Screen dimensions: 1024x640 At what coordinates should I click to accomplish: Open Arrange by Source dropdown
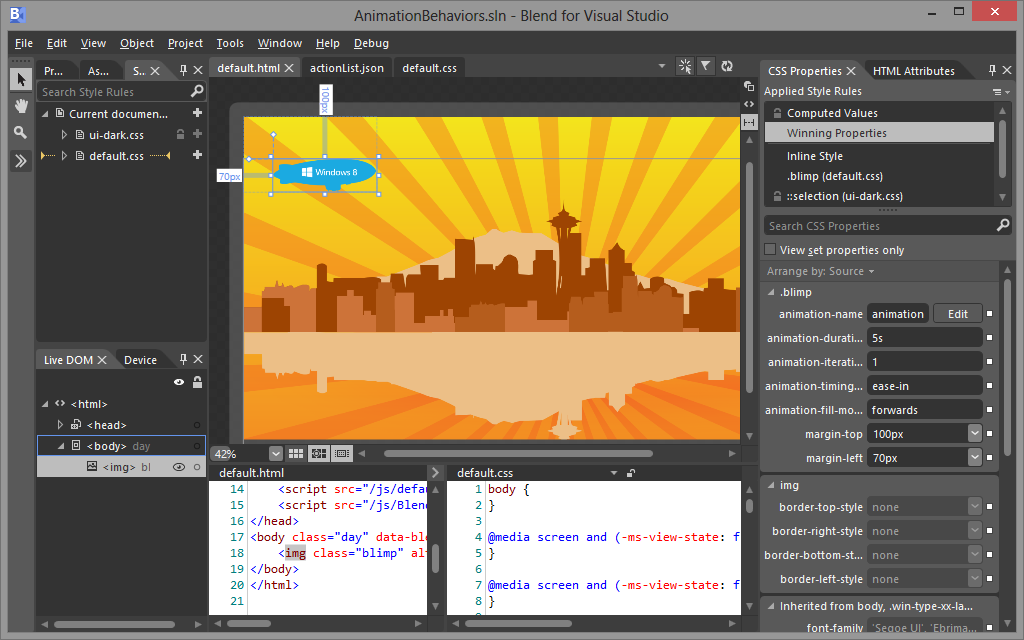pyautogui.click(x=820, y=271)
